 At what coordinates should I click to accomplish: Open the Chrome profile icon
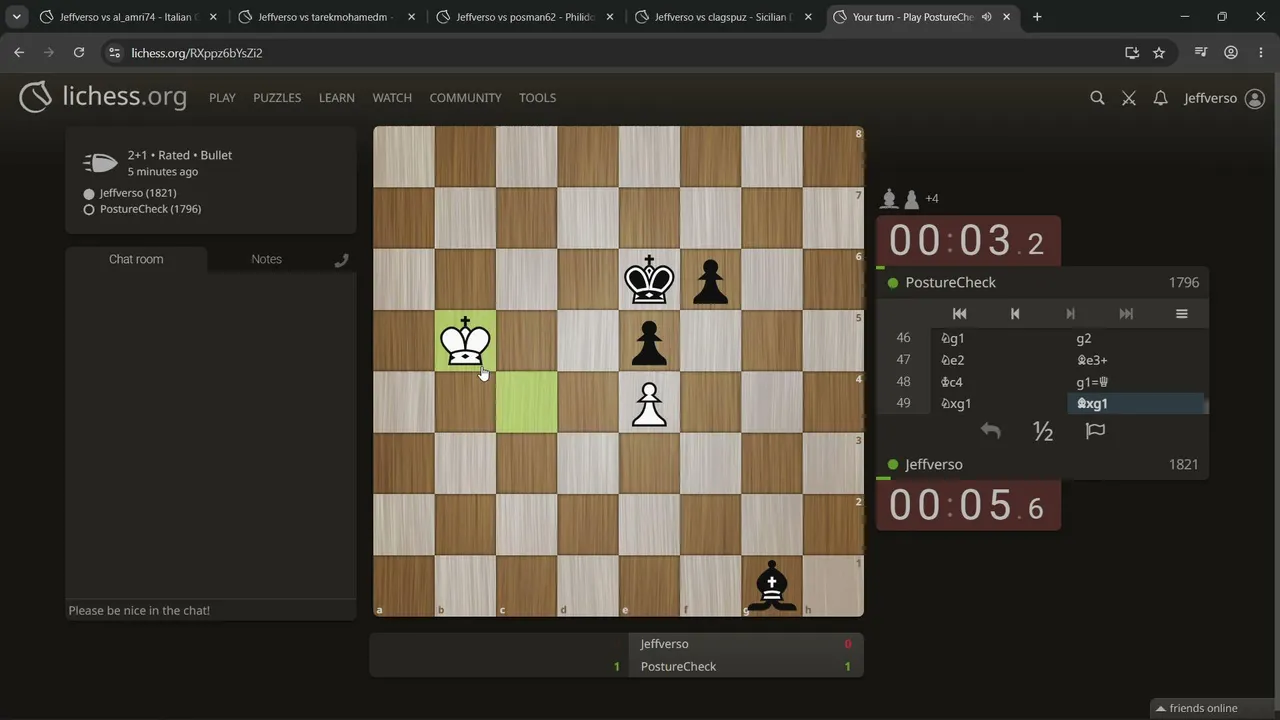1231,53
